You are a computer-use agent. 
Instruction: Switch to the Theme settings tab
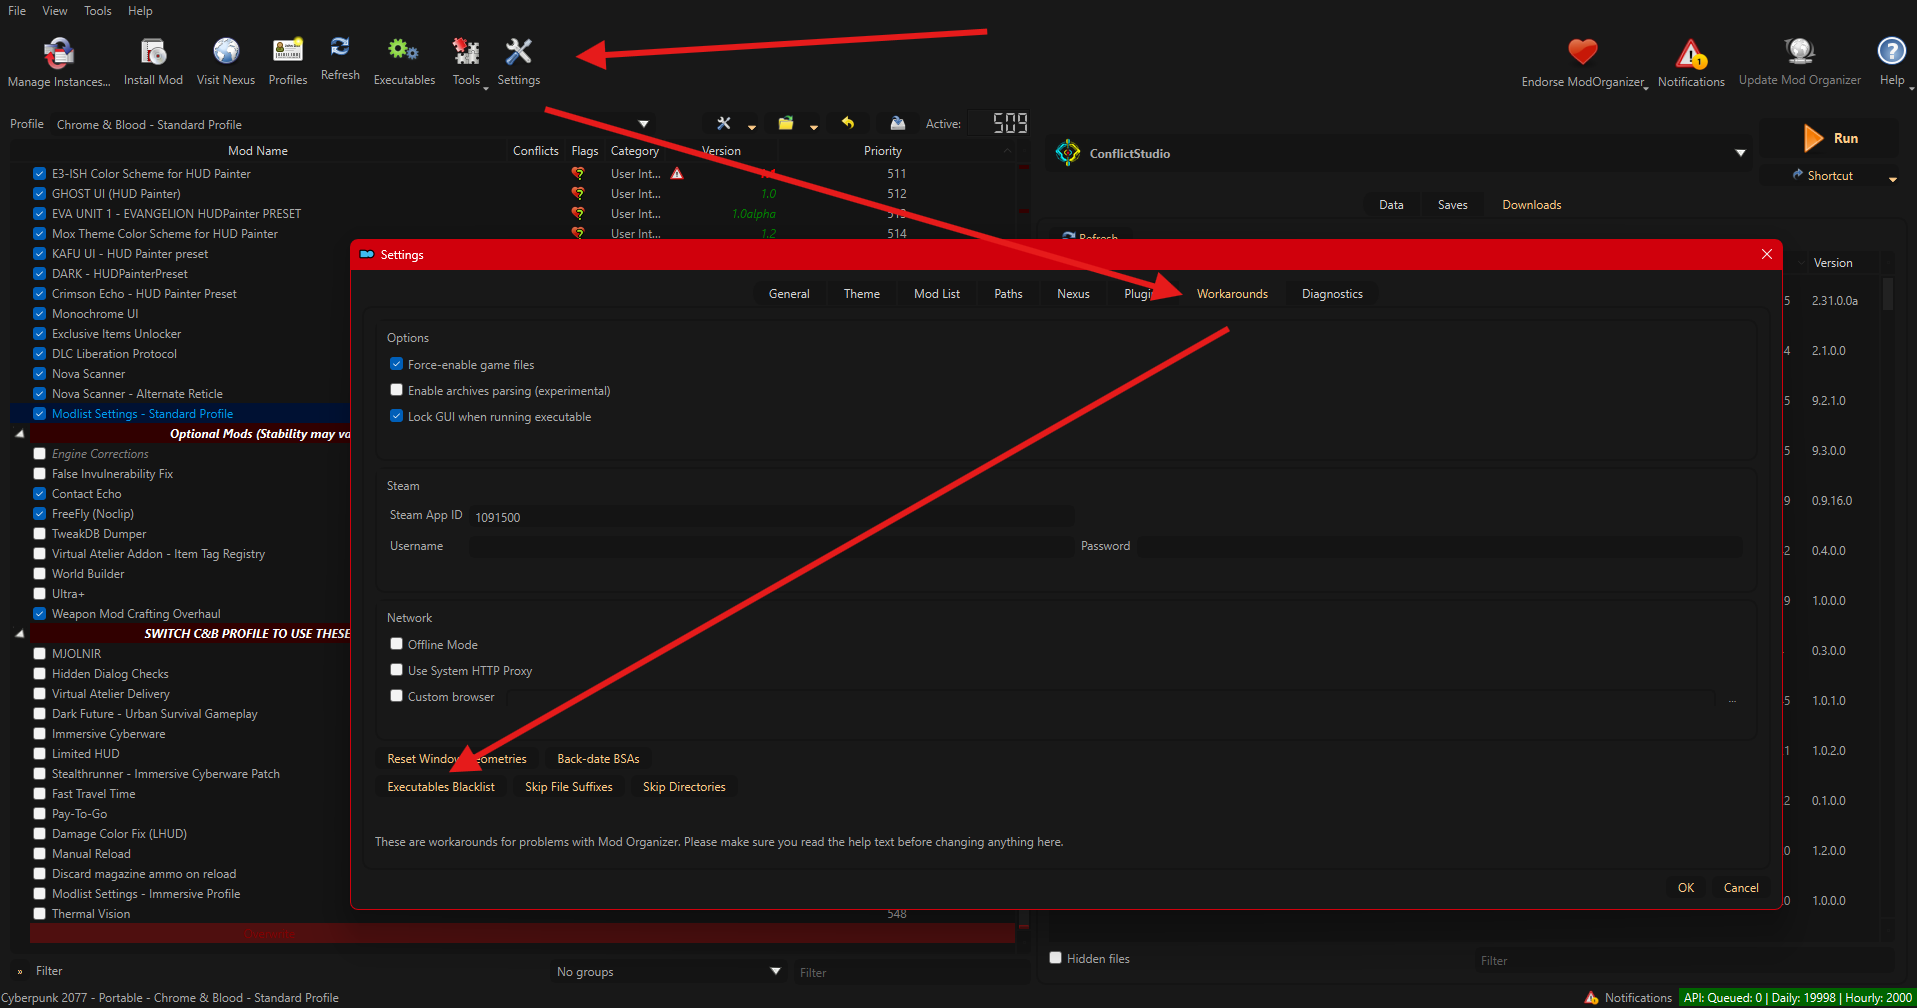click(862, 294)
